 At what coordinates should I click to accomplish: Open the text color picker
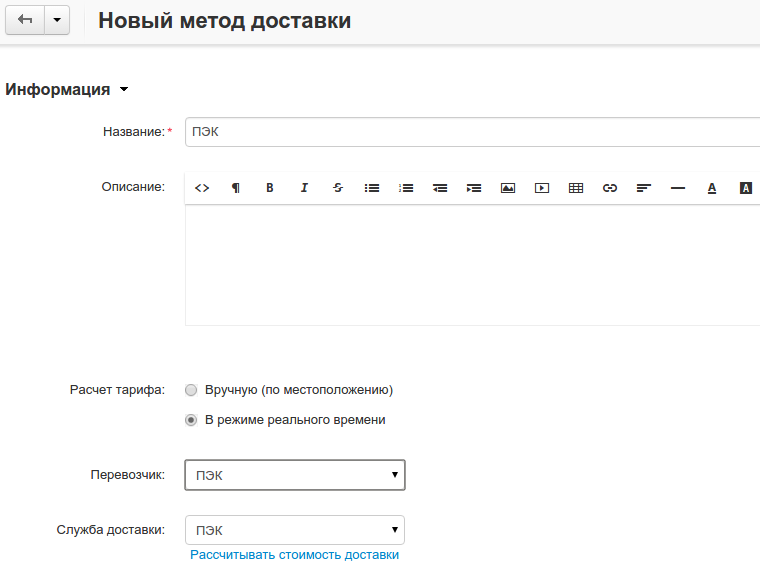coord(712,188)
